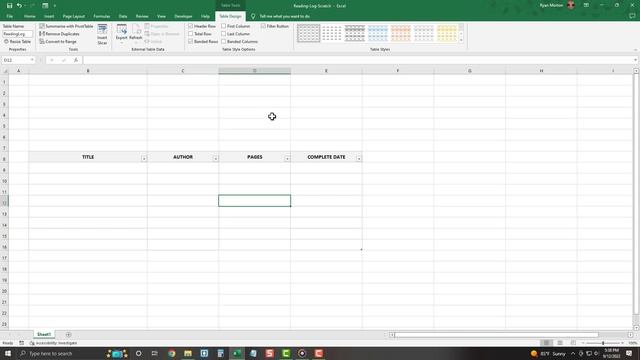Image resolution: width=640 pixels, height=360 pixels.
Task: Toggle the Banded Rows checkbox
Action: (x=191, y=42)
